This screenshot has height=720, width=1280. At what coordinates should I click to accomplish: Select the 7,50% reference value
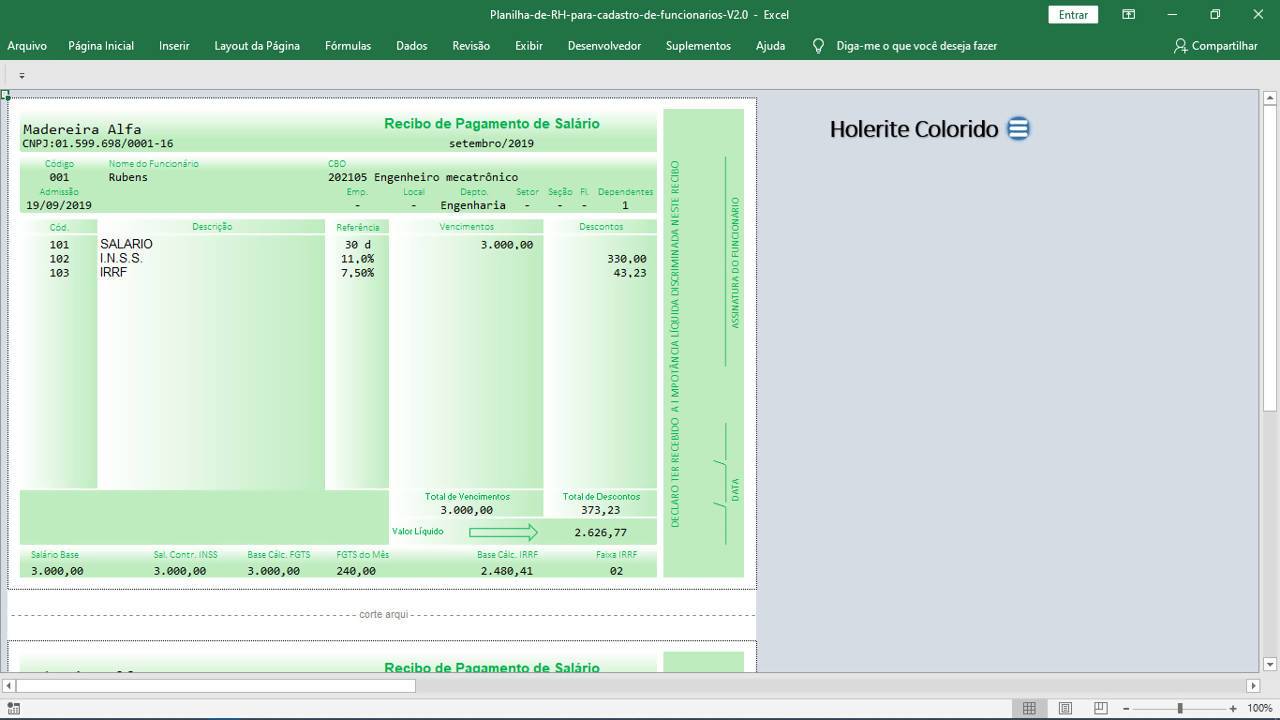tap(357, 273)
